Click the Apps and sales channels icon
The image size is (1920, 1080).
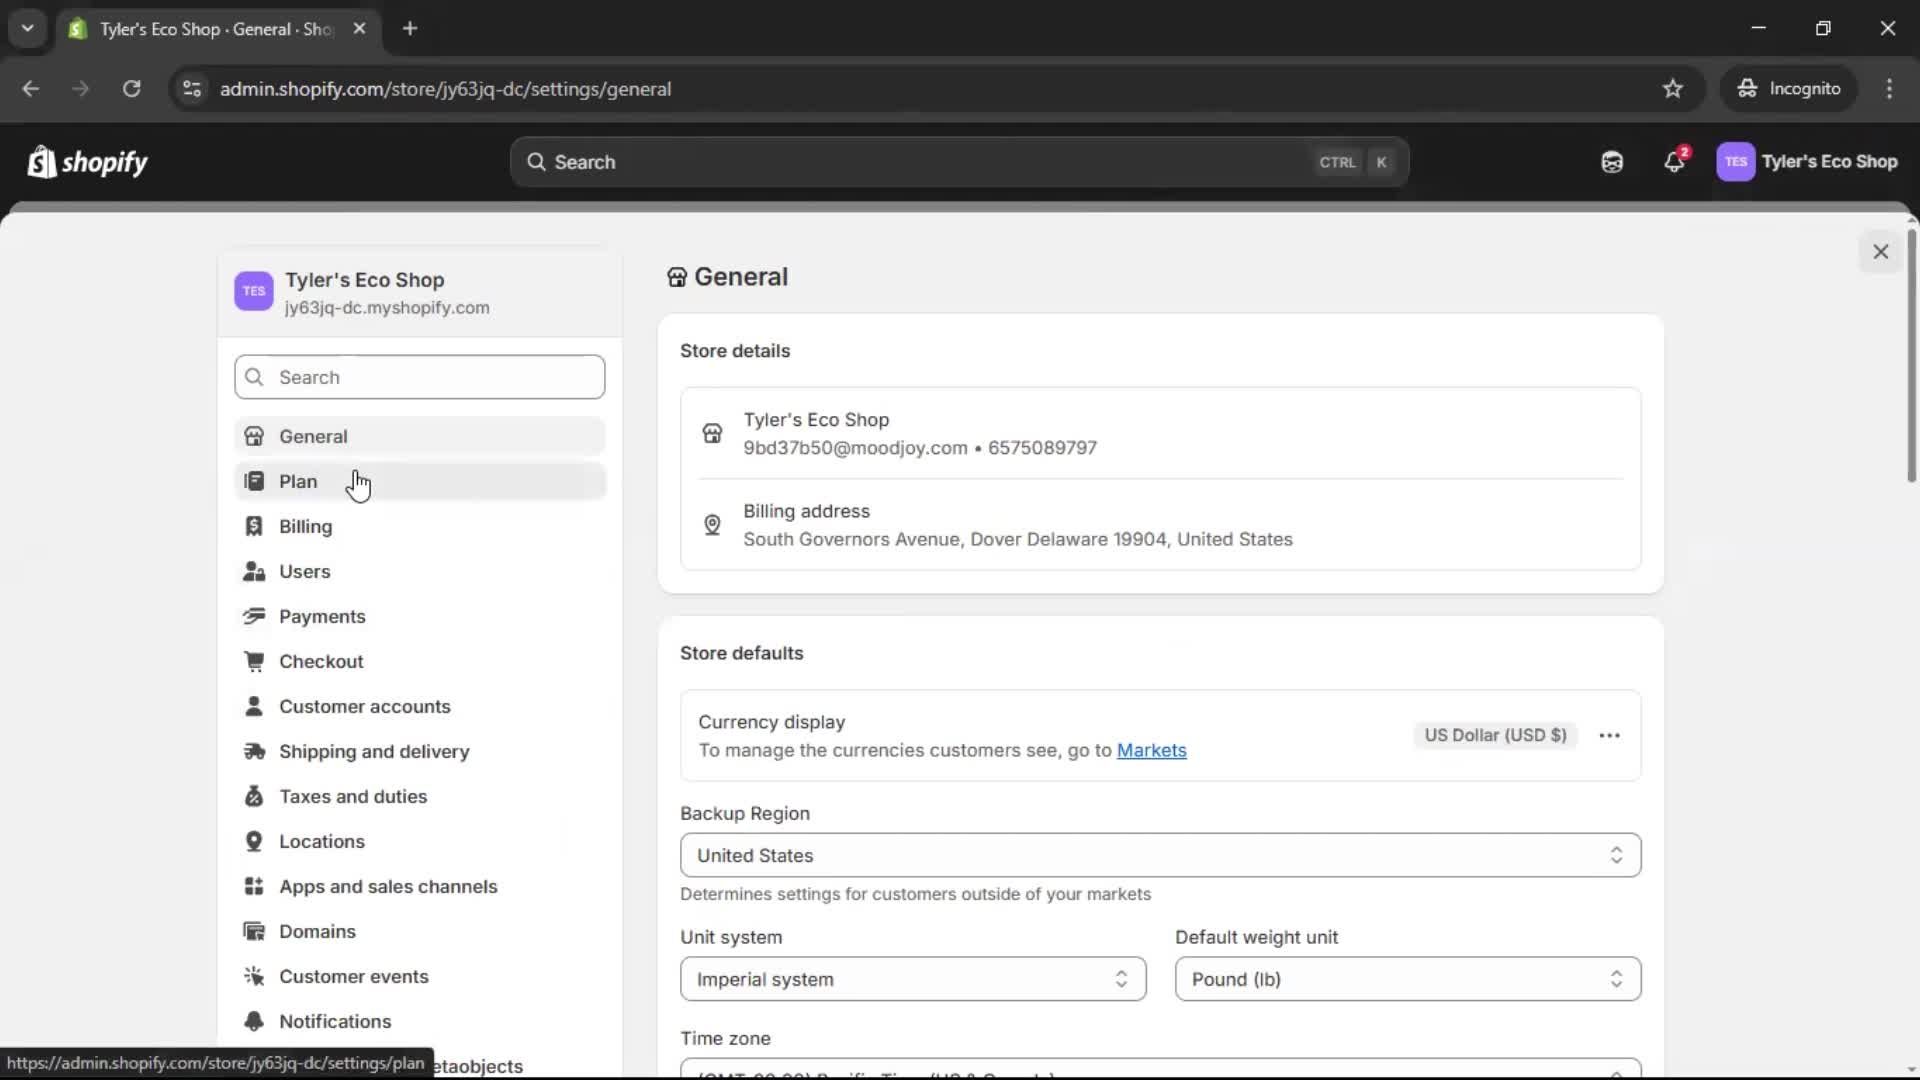[254, 886]
